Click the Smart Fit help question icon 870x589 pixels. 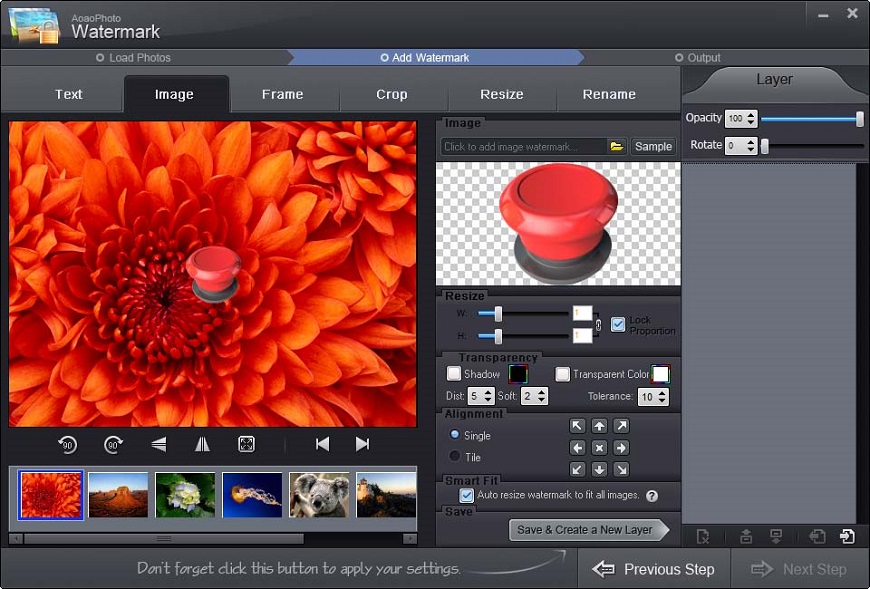(x=652, y=495)
